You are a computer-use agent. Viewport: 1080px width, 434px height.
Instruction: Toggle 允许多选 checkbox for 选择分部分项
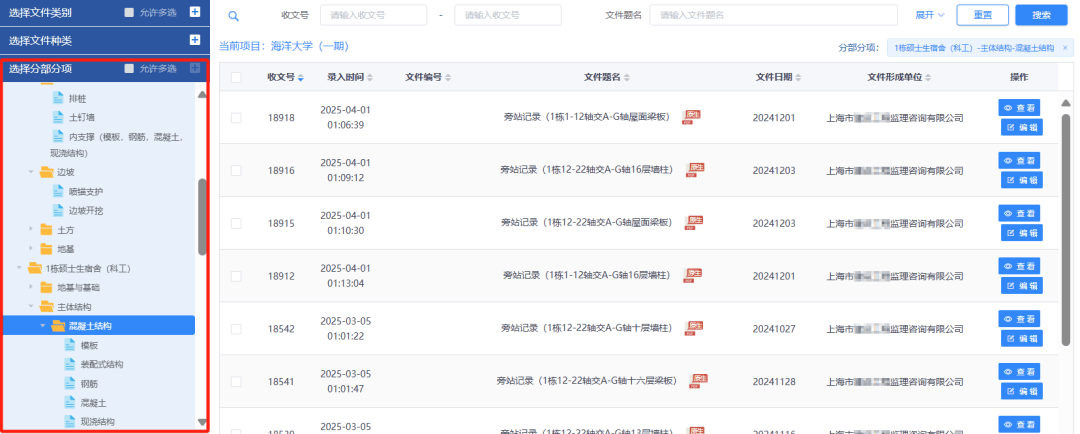(x=128, y=69)
